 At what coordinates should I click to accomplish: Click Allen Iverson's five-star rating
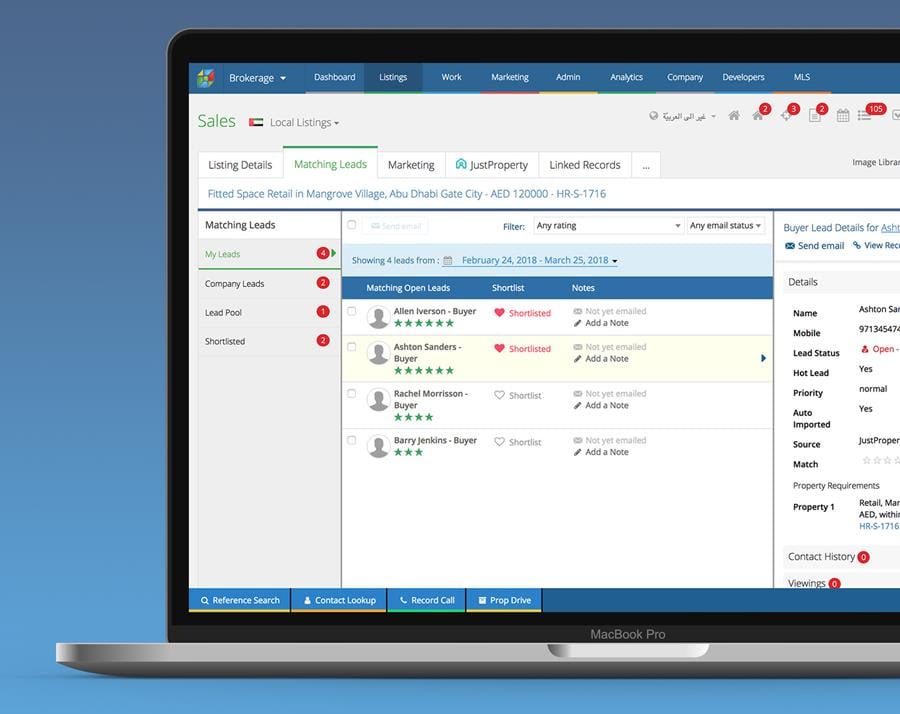point(424,323)
